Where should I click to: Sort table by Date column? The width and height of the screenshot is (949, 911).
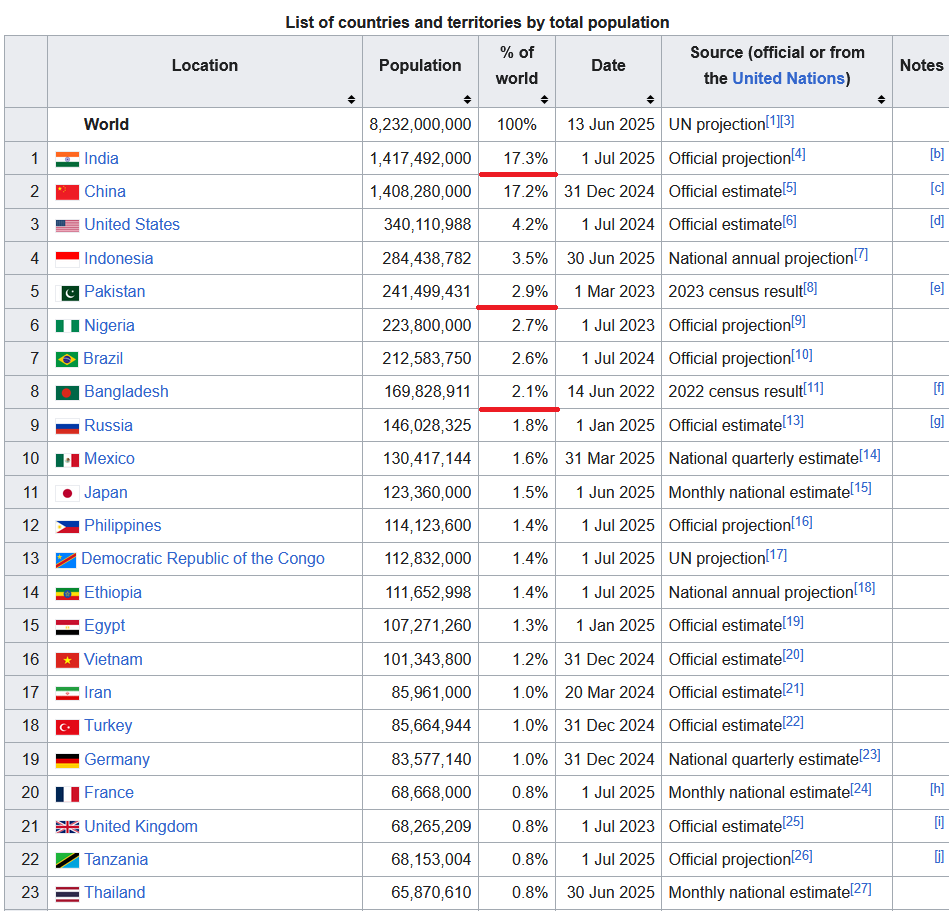650,99
